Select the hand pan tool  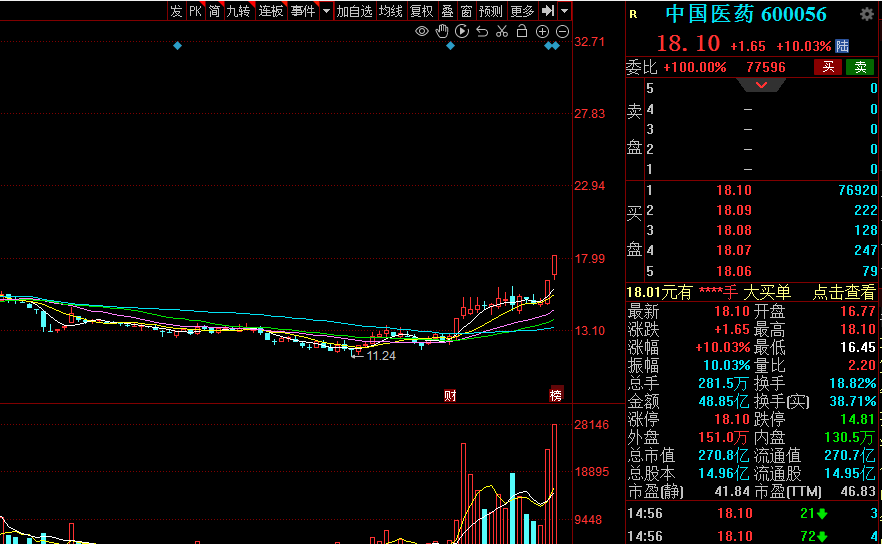tap(442, 32)
